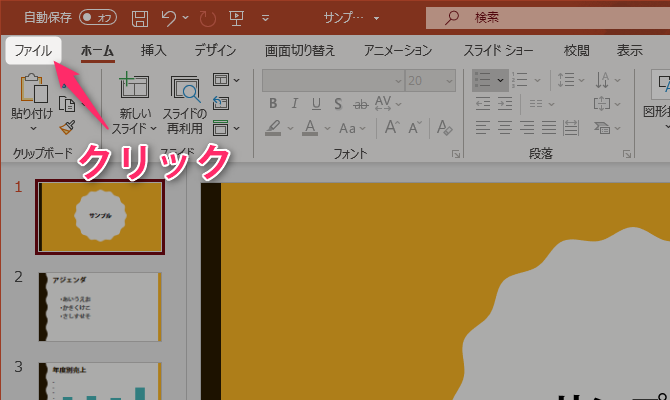Center align text in paragraph group

[505, 128]
